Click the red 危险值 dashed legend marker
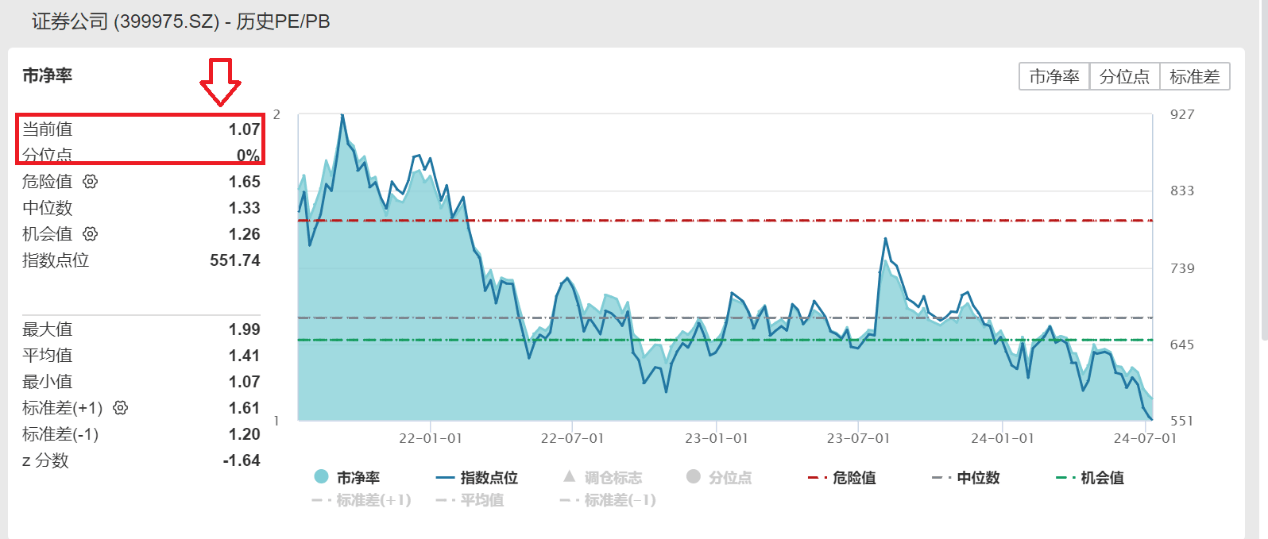 tap(819, 477)
